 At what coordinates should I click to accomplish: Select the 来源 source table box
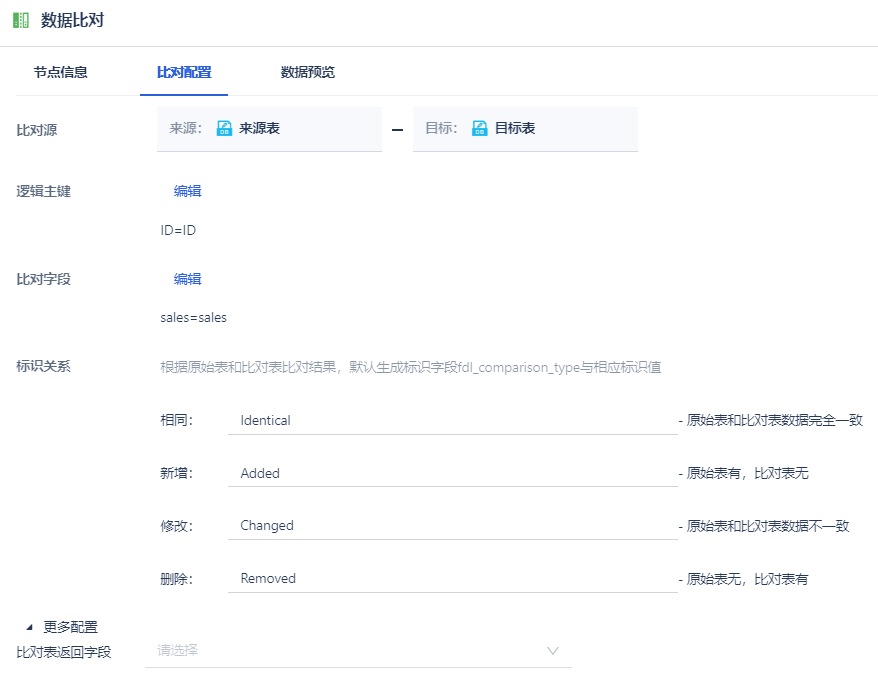point(269,129)
